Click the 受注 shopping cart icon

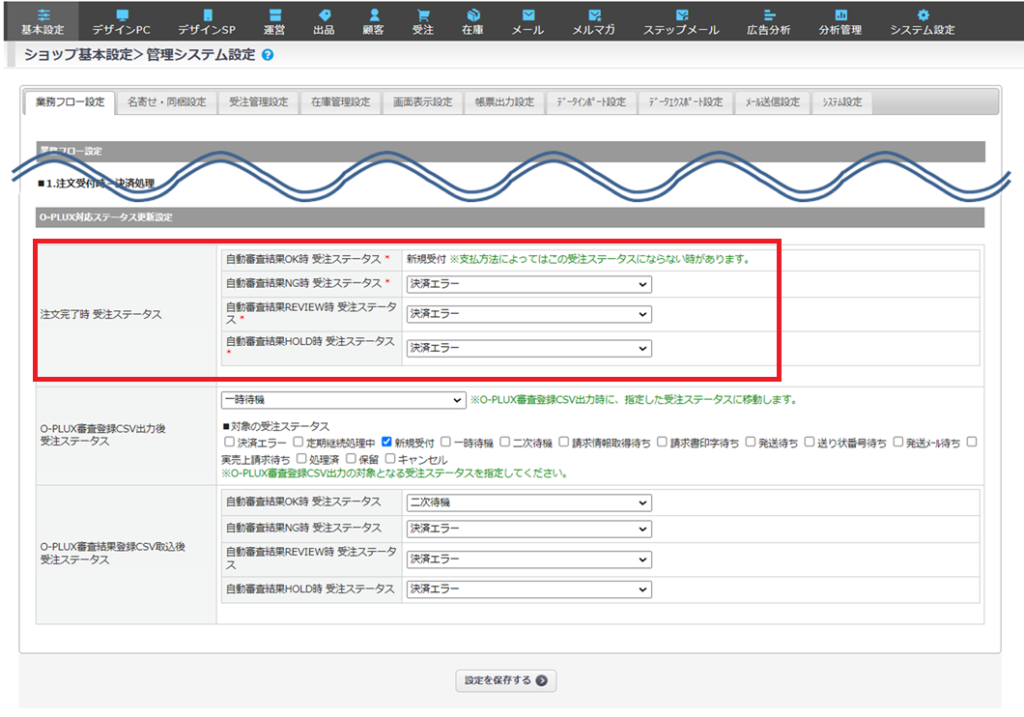click(x=423, y=15)
